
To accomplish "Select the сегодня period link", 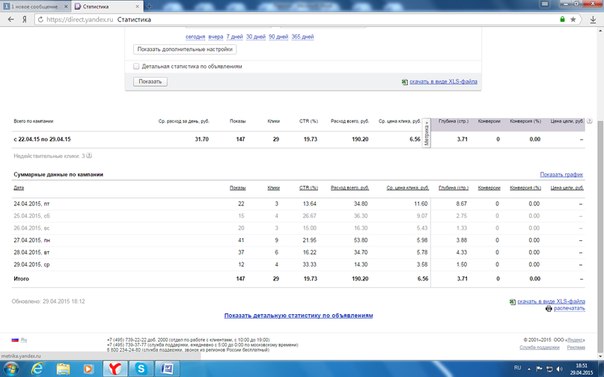I will [195, 37].
